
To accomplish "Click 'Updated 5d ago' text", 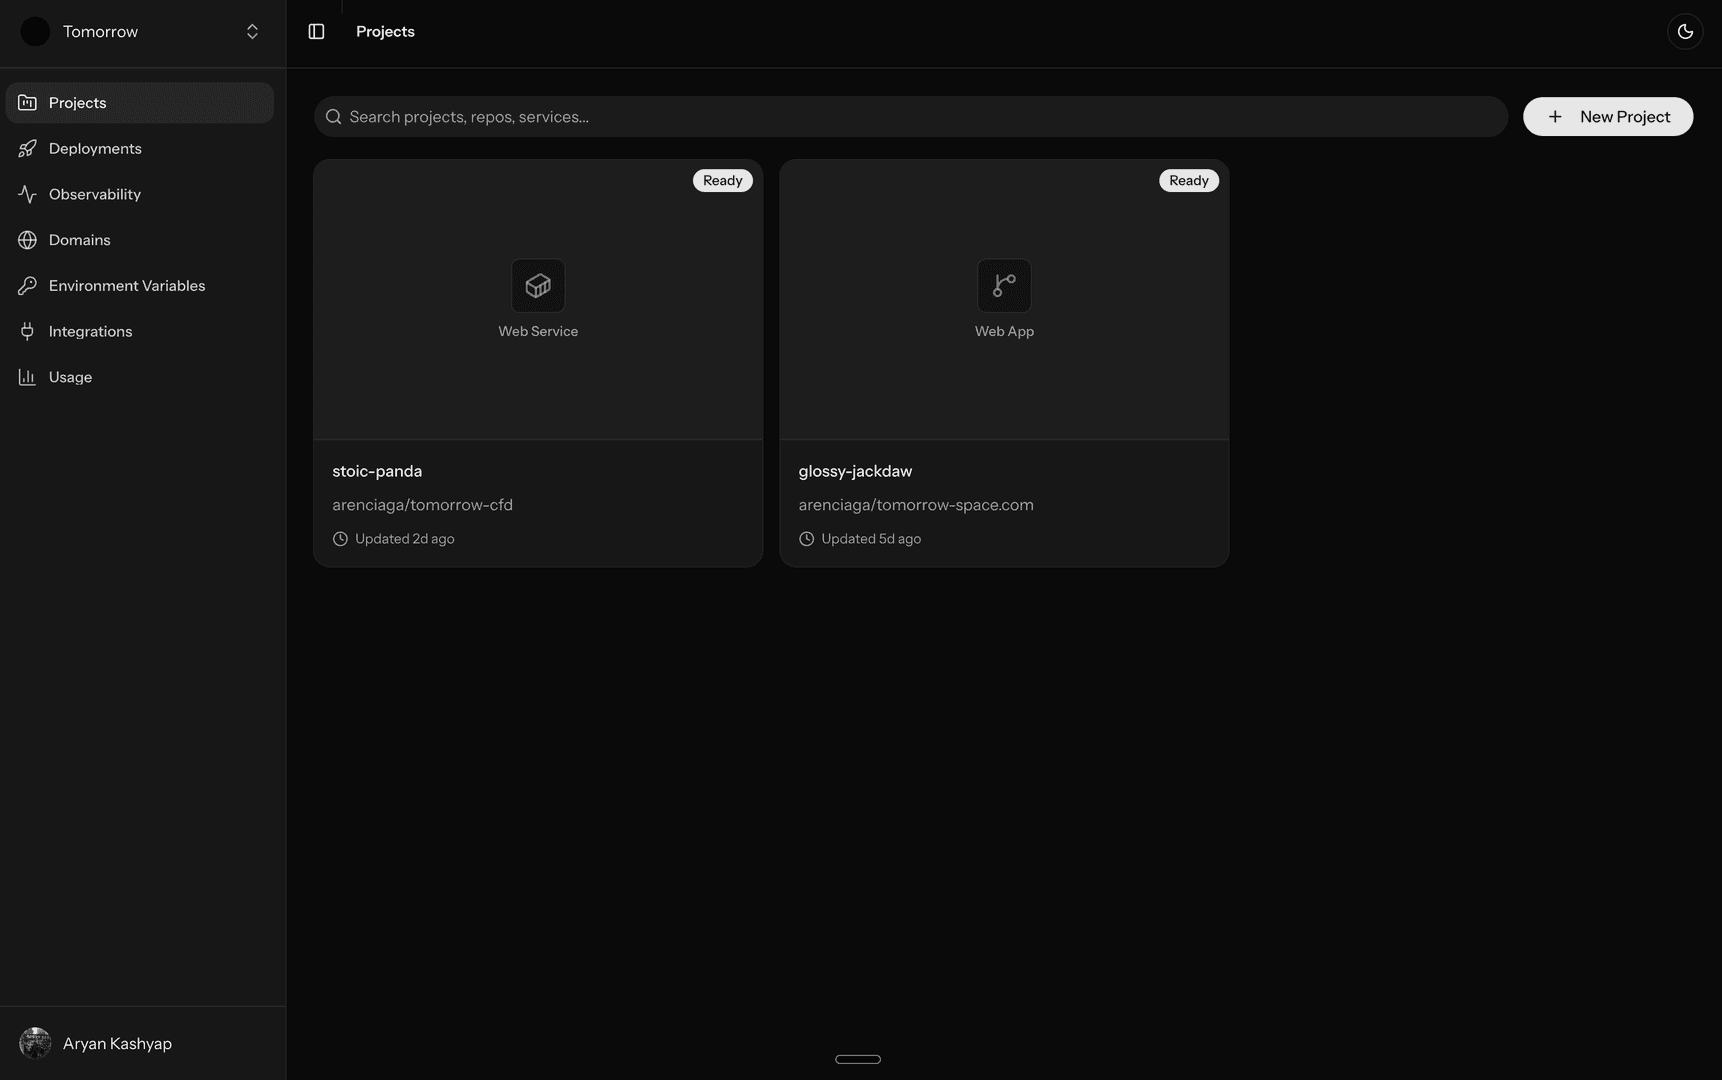I will click(871, 539).
